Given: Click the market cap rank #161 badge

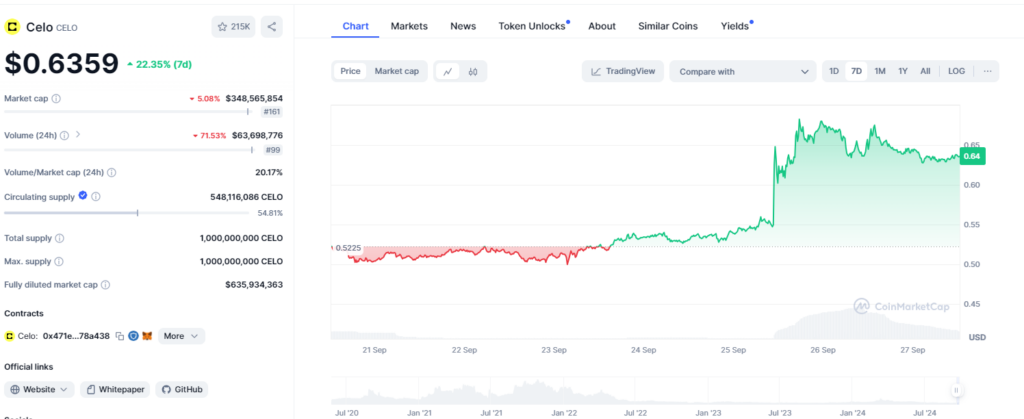Looking at the screenshot, I should [x=272, y=112].
